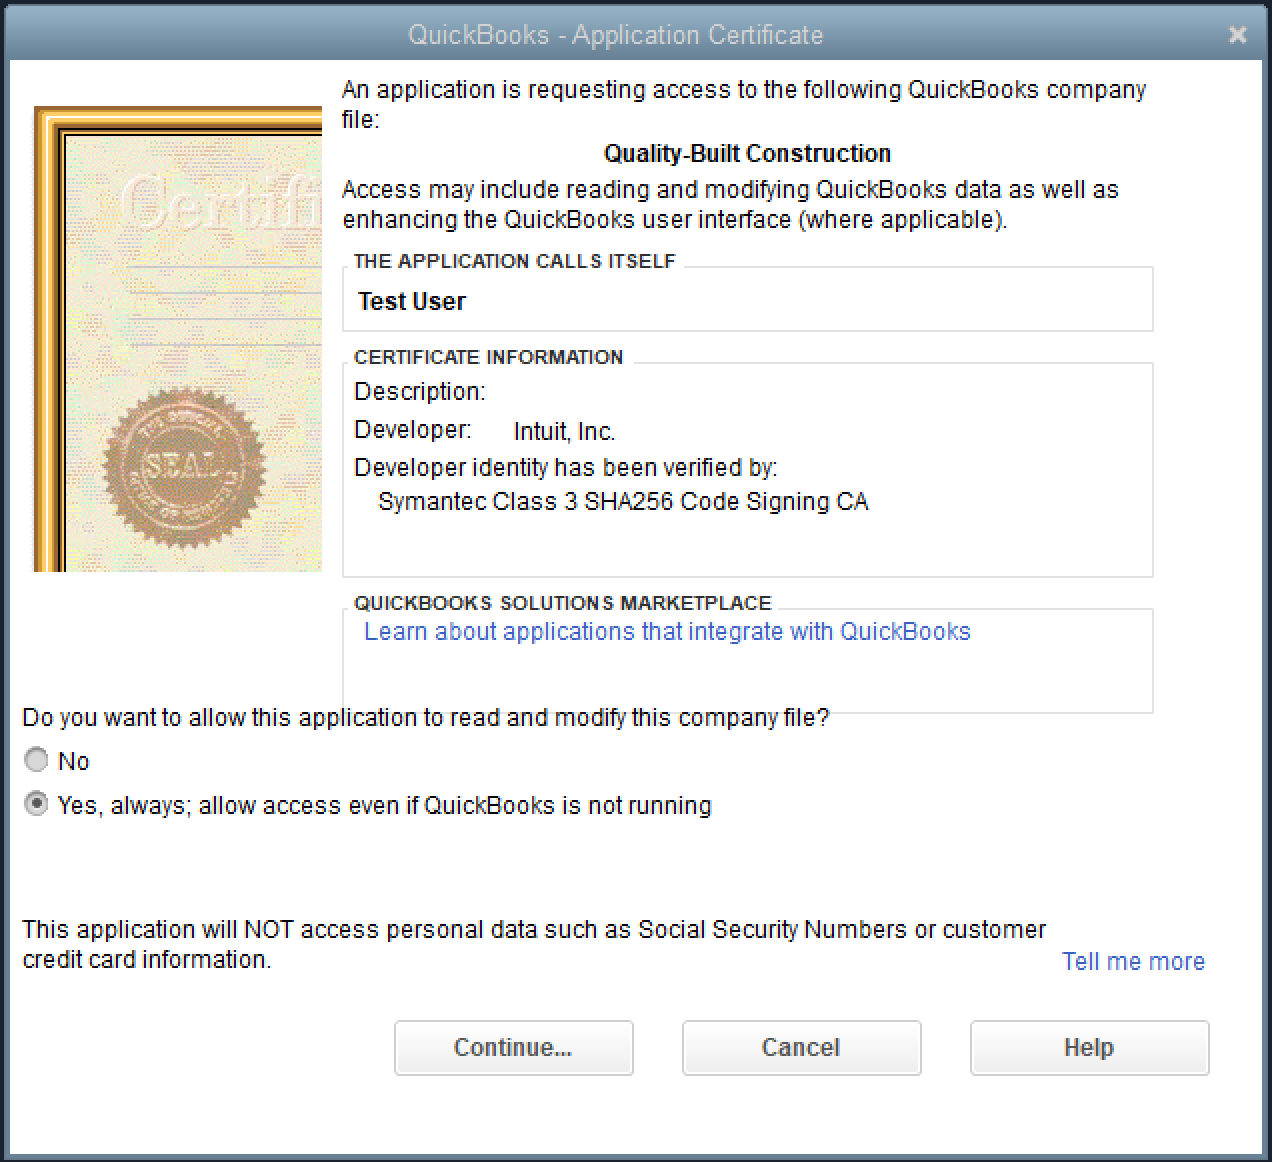Close the Application Certificate dialog

pos(1237,35)
